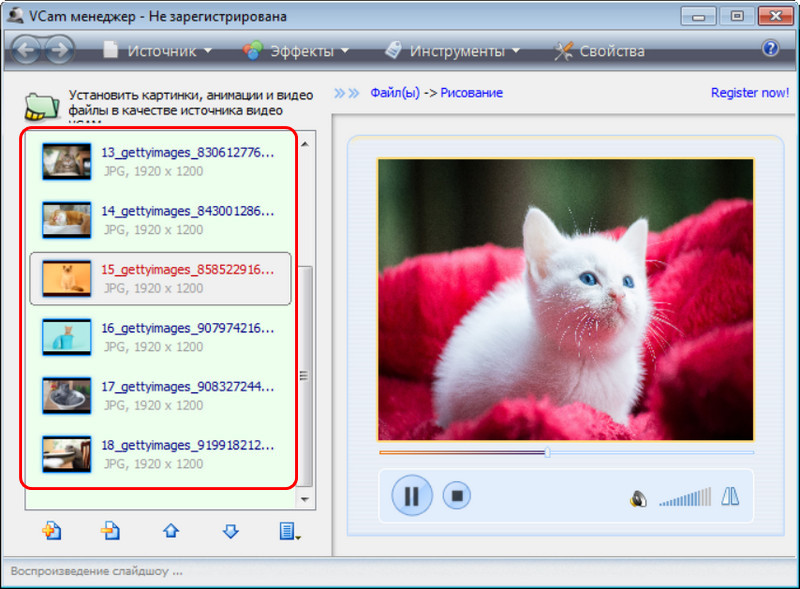Click the Эффекты colored balls icon
Screen dimensions: 800x589
[253, 51]
